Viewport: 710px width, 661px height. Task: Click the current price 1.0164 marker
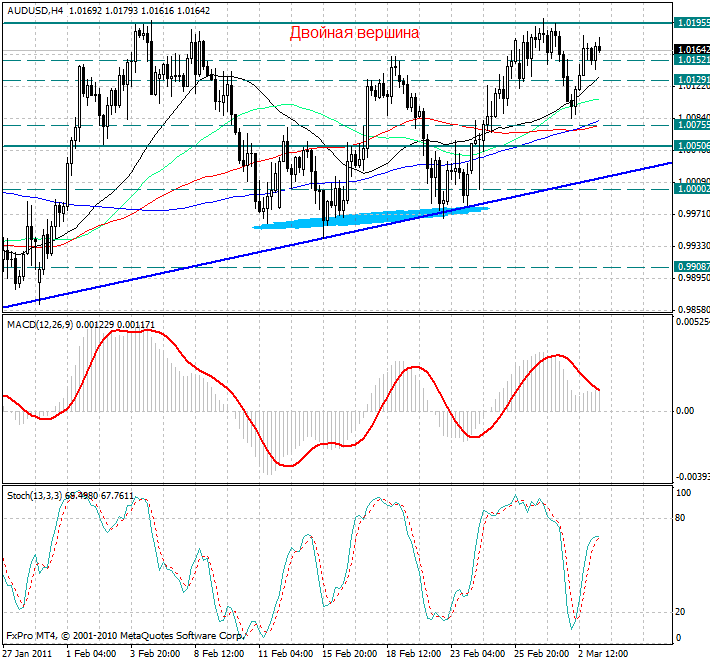(691, 49)
